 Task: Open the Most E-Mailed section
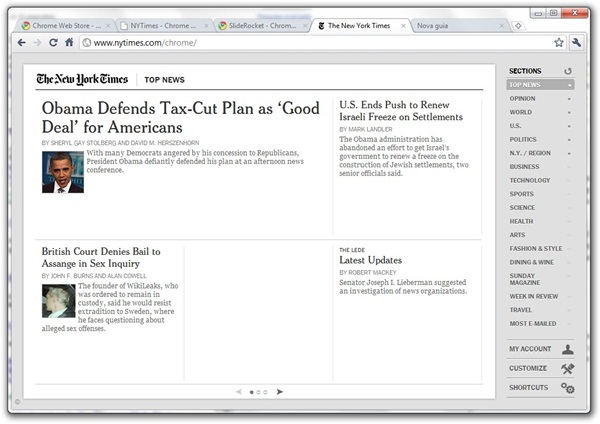tap(533, 324)
